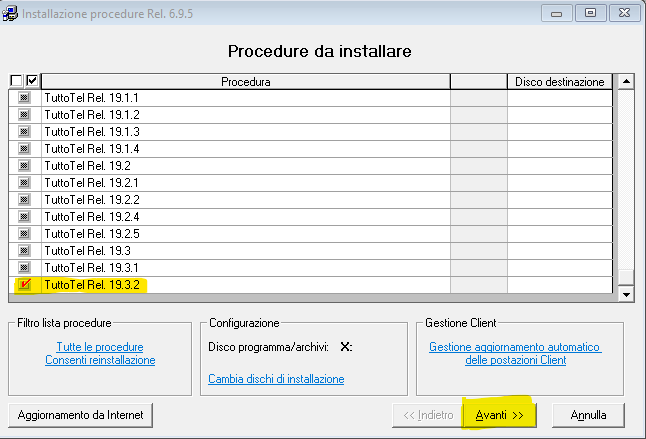Select the row text TuttoTel Rel. 19.1.1

click(91, 98)
